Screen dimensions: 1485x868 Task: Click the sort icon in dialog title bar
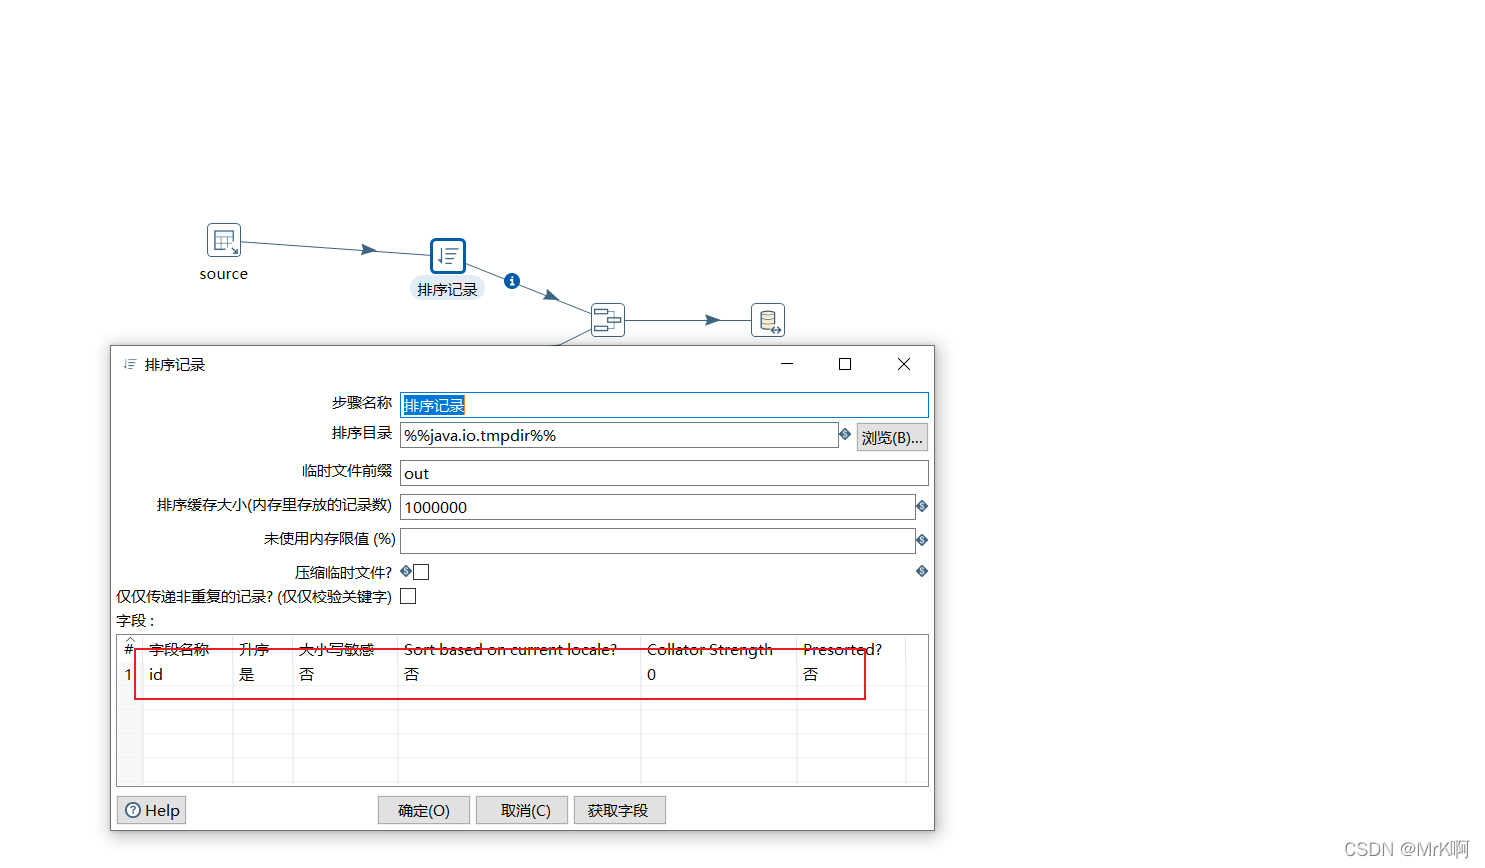[129, 364]
